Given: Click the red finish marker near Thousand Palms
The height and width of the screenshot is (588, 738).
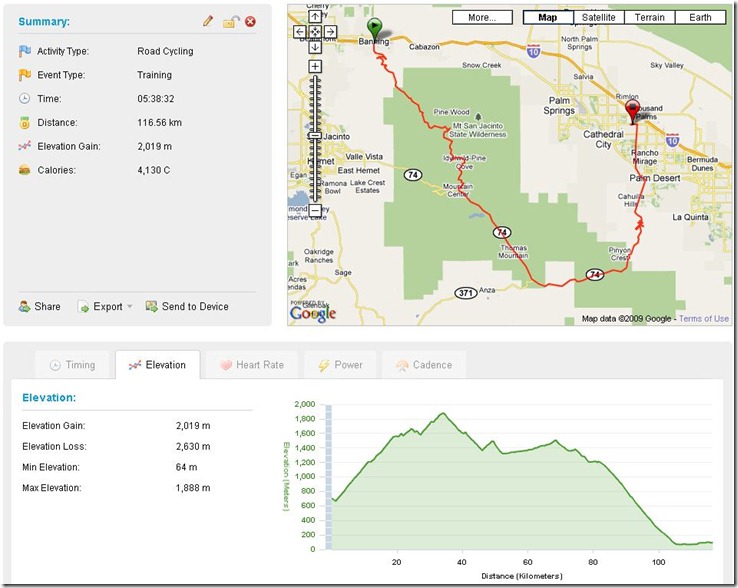Looking at the screenshot, I should coord(633,112).
